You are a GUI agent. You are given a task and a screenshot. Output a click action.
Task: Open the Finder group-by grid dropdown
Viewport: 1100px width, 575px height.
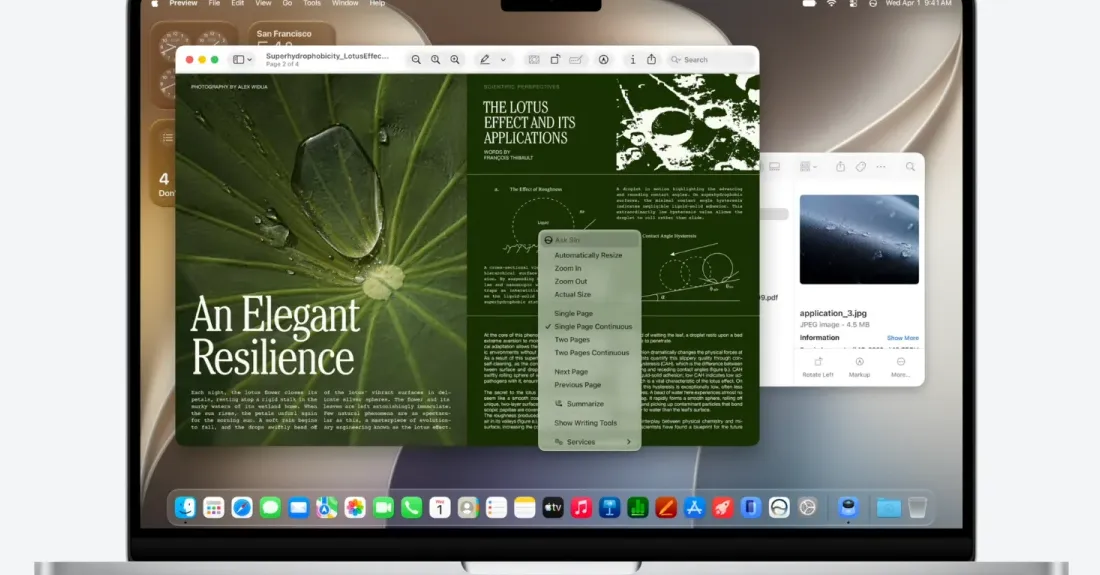(808, 167)
